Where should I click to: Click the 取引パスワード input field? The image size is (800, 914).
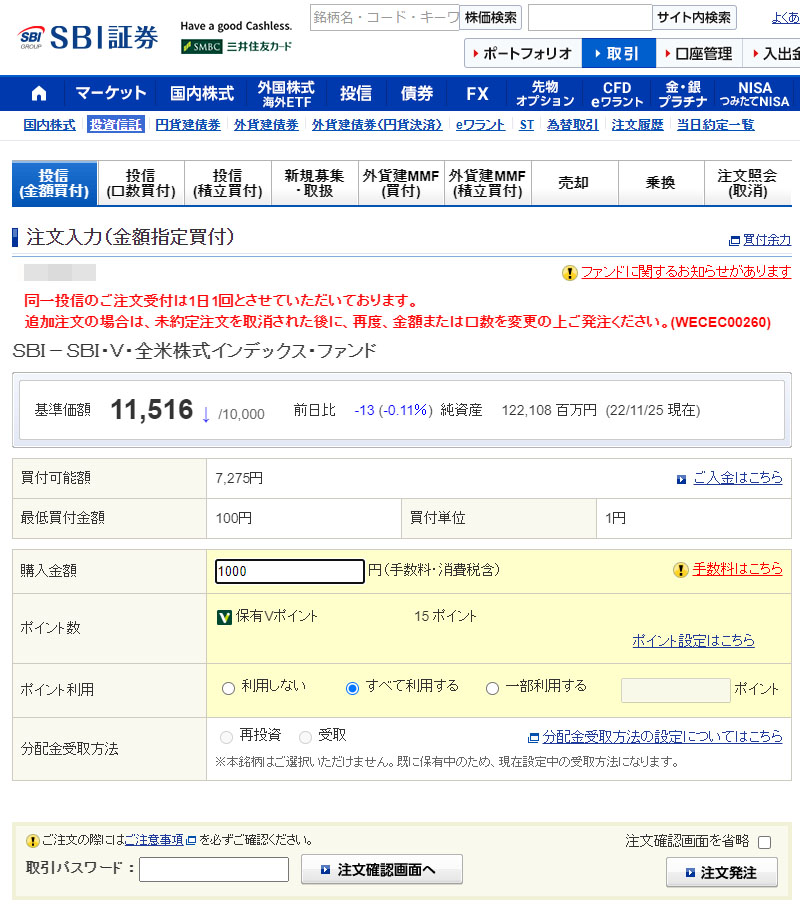point(214,869)
